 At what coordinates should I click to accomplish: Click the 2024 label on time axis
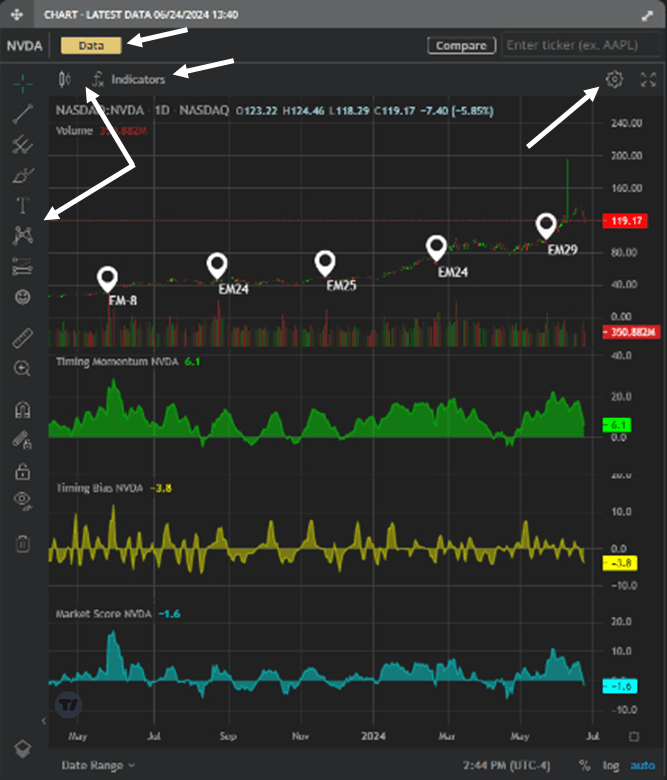[373, 736]
